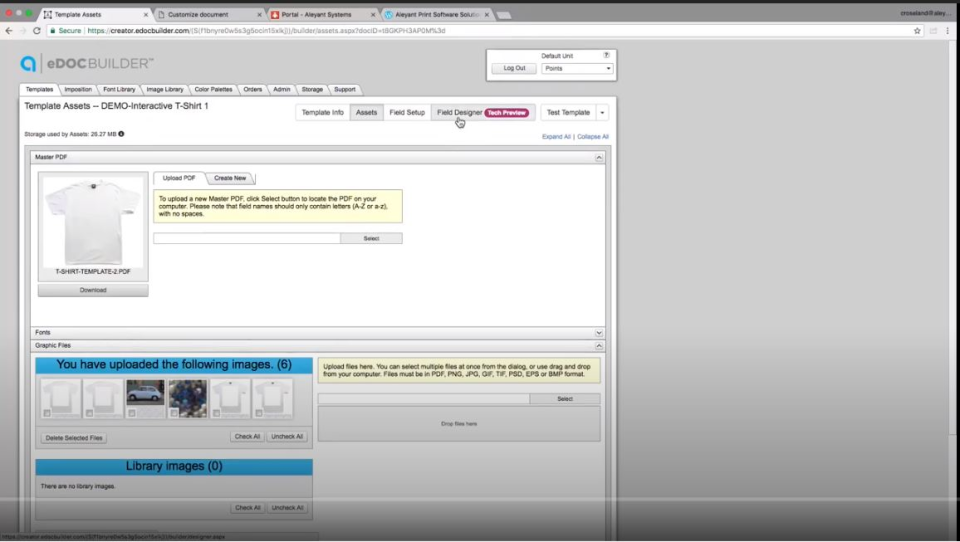Open the Default Unit Points dropdown
Screen dimensions: 960x542
(577, 69)
